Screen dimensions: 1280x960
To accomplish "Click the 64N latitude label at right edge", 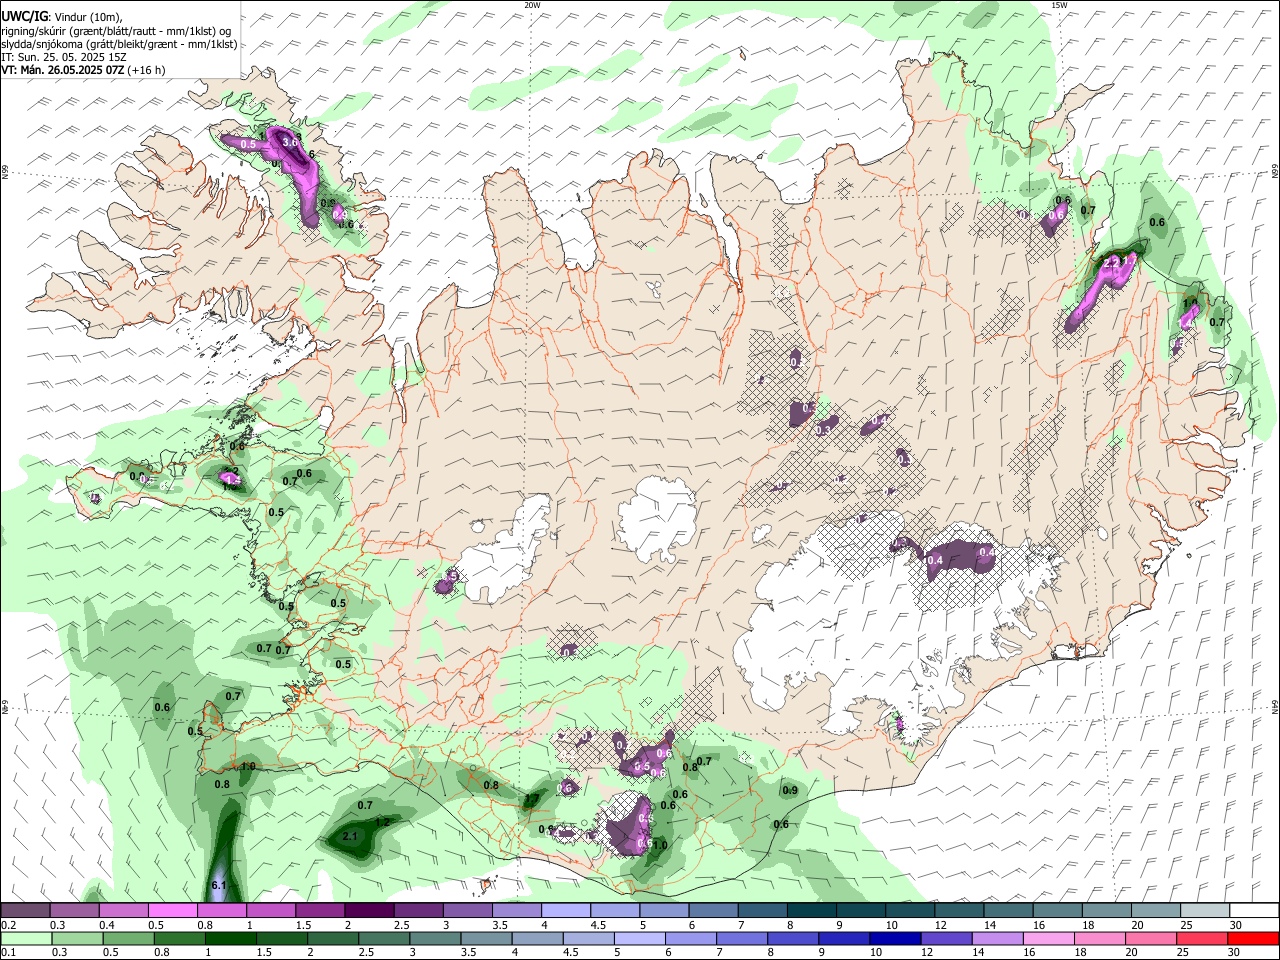I will [x=1275, y=706].
